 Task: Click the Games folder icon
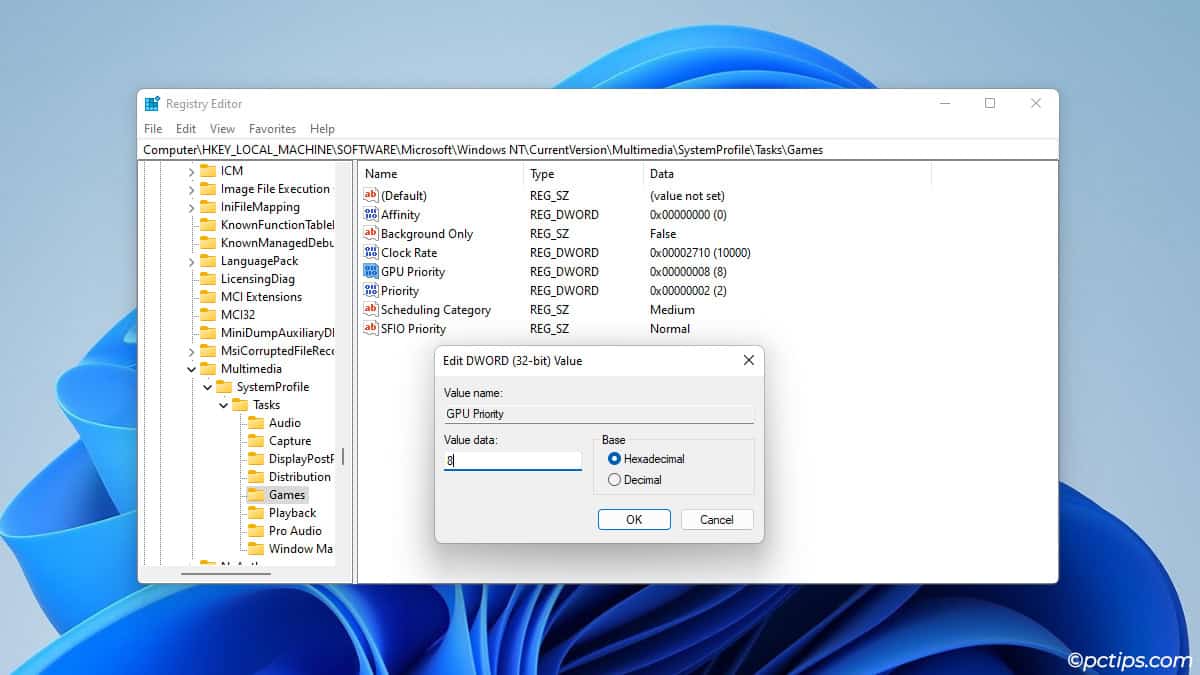[x=256, y=495]
